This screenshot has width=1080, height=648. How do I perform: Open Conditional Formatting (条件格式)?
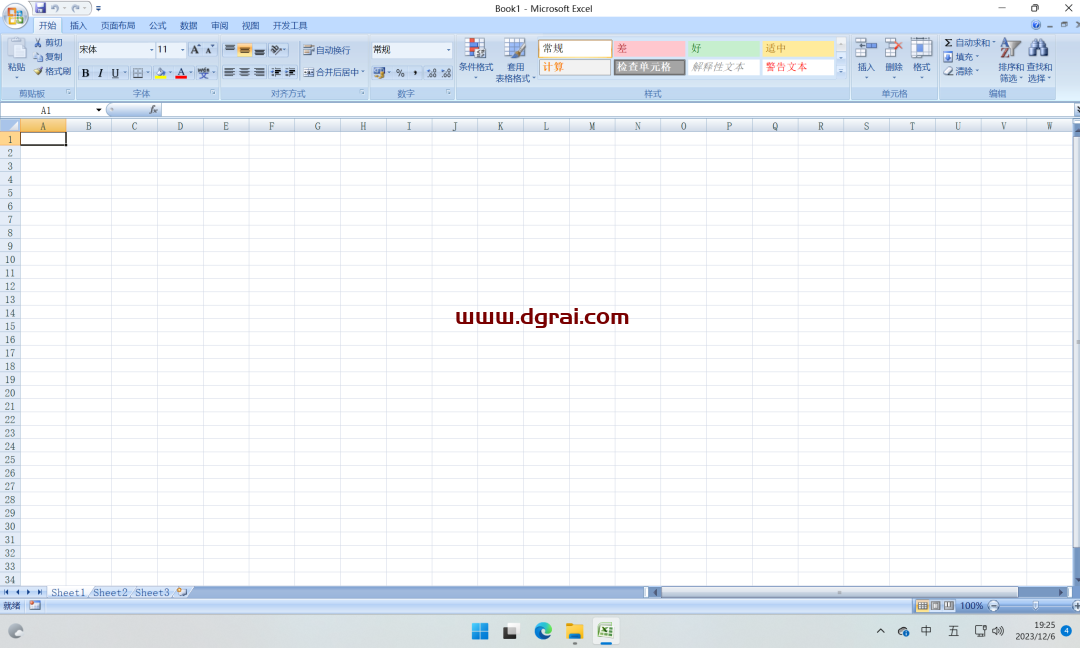[x=475, y=54]
